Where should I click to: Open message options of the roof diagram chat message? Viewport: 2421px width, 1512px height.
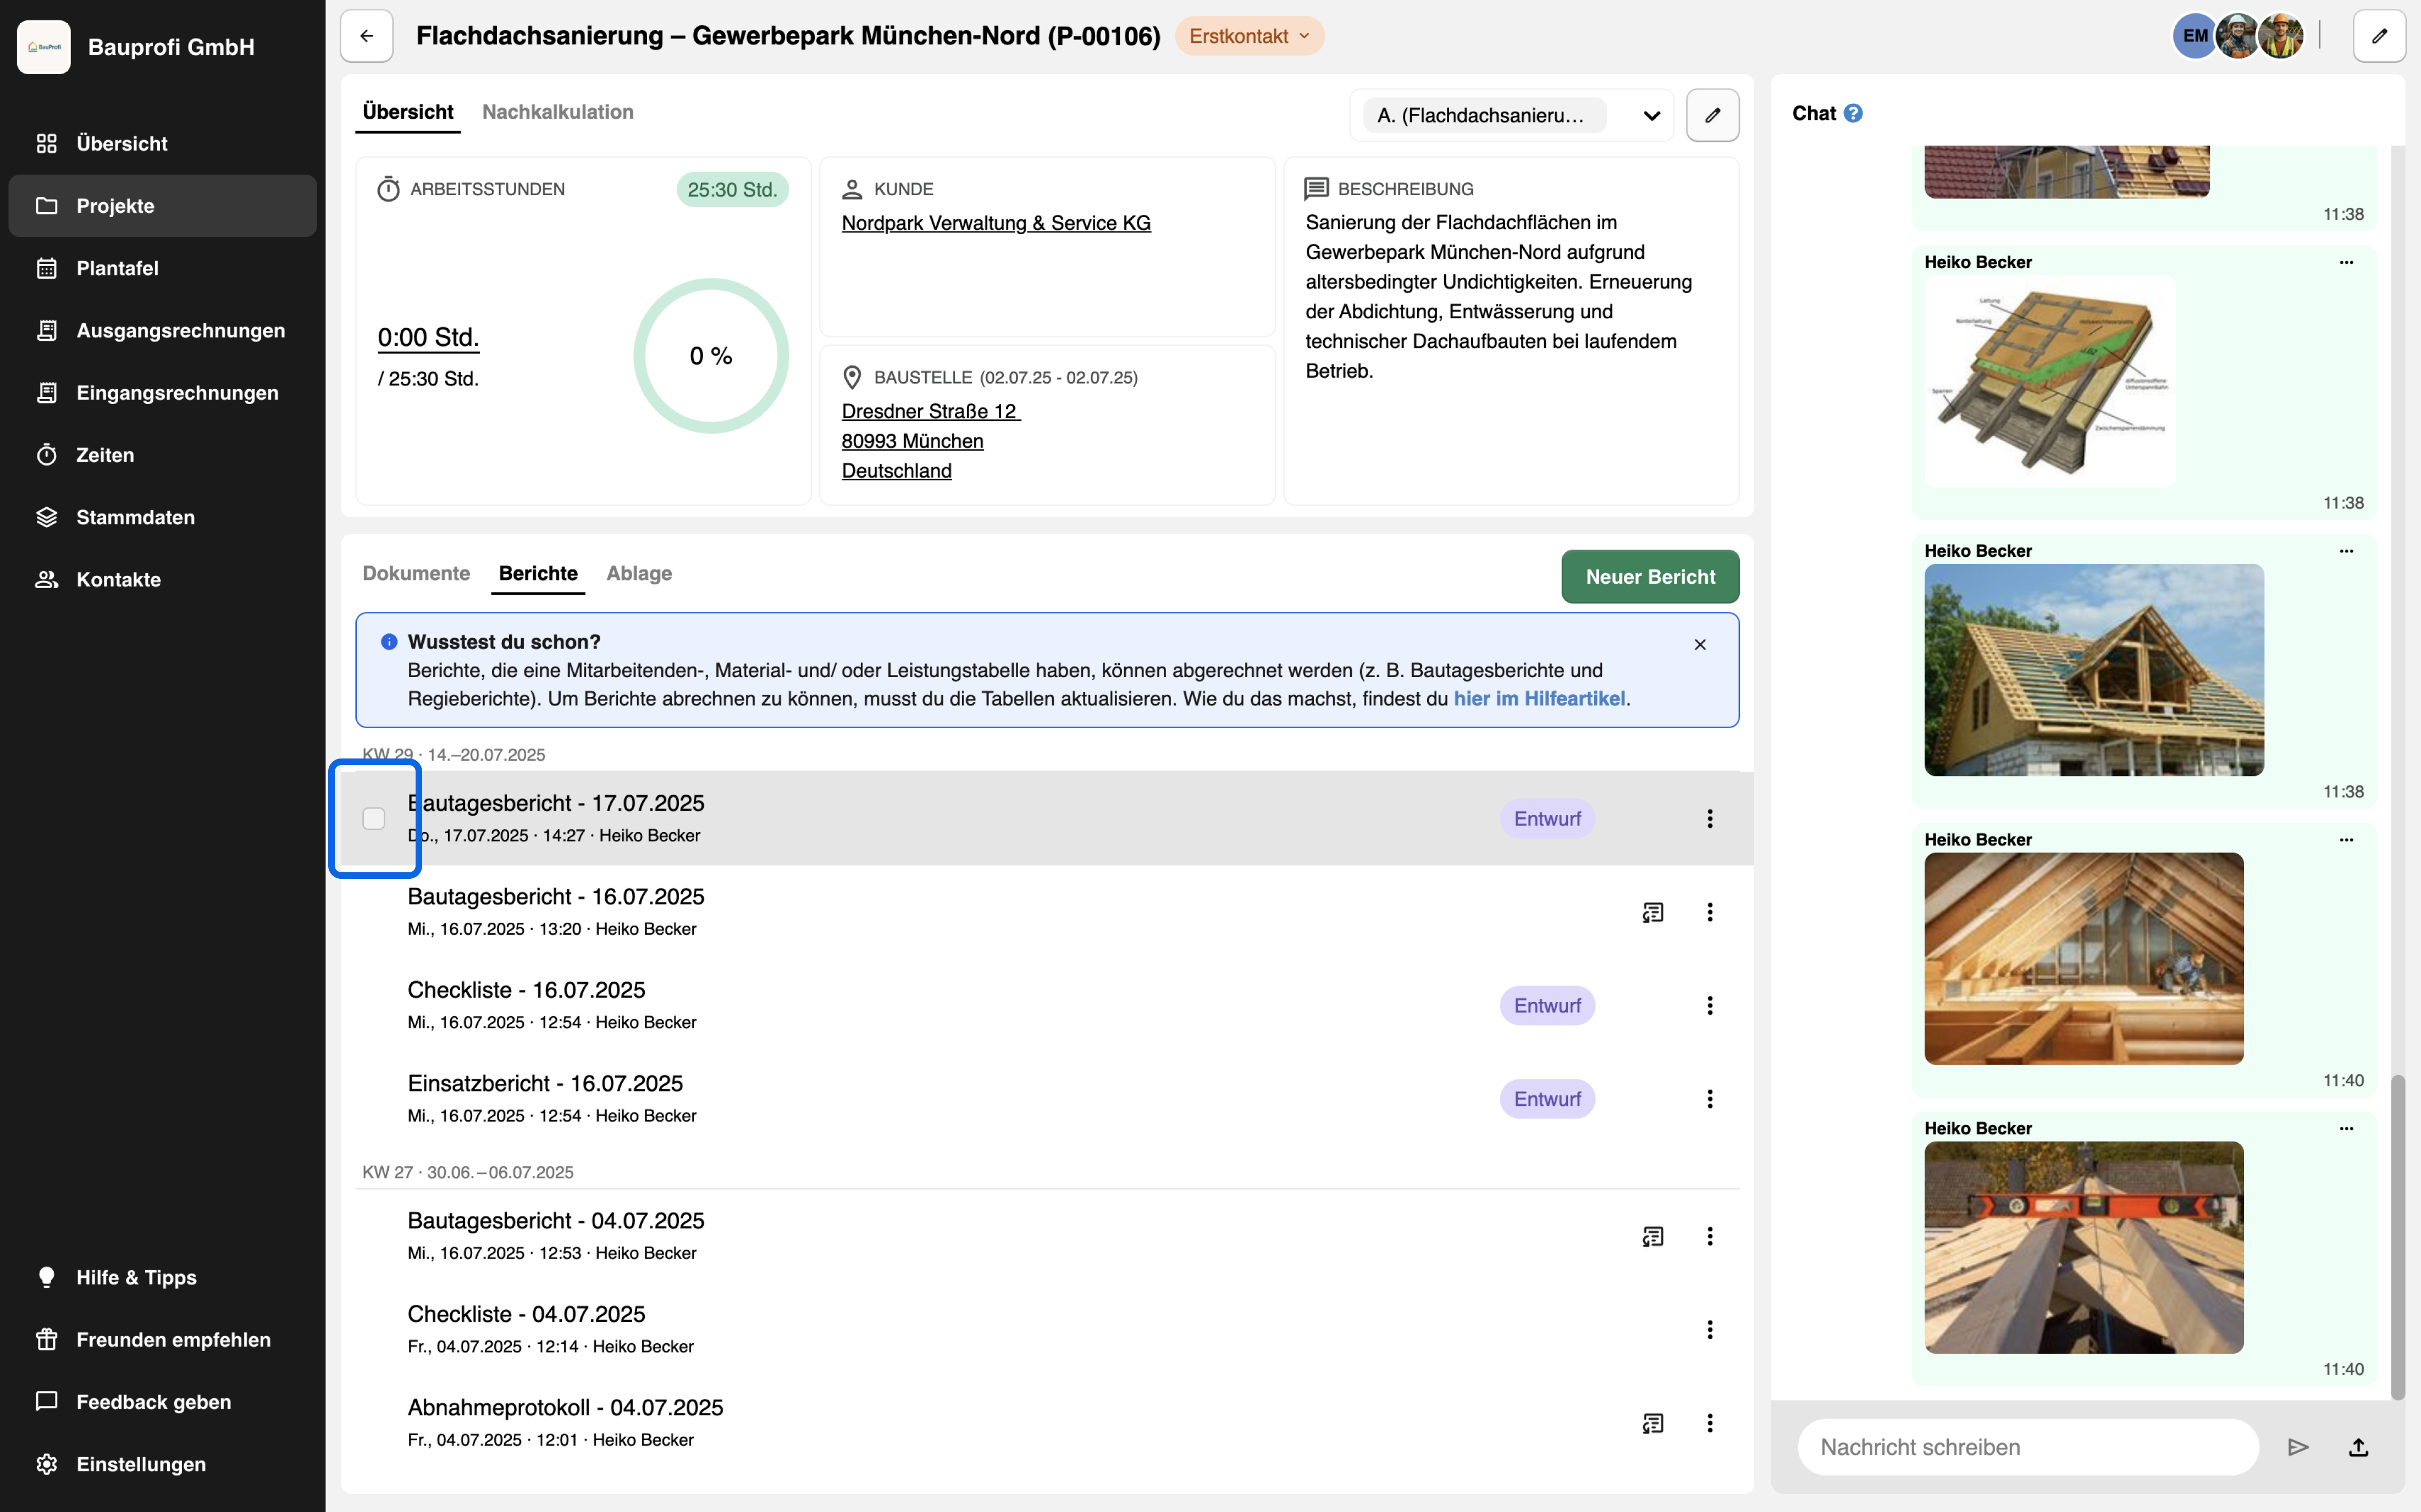(2346, 262)
